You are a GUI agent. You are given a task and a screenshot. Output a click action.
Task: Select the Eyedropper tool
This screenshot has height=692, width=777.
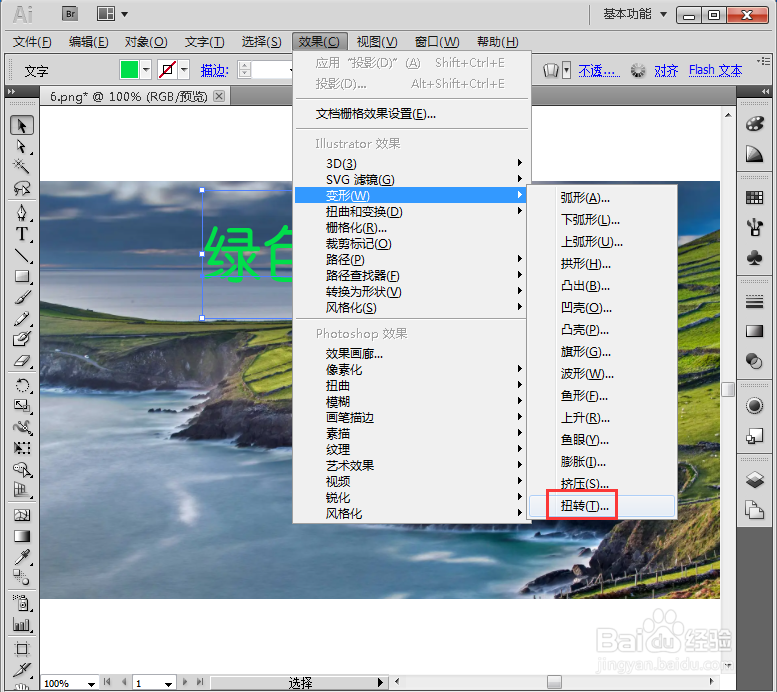22,557
